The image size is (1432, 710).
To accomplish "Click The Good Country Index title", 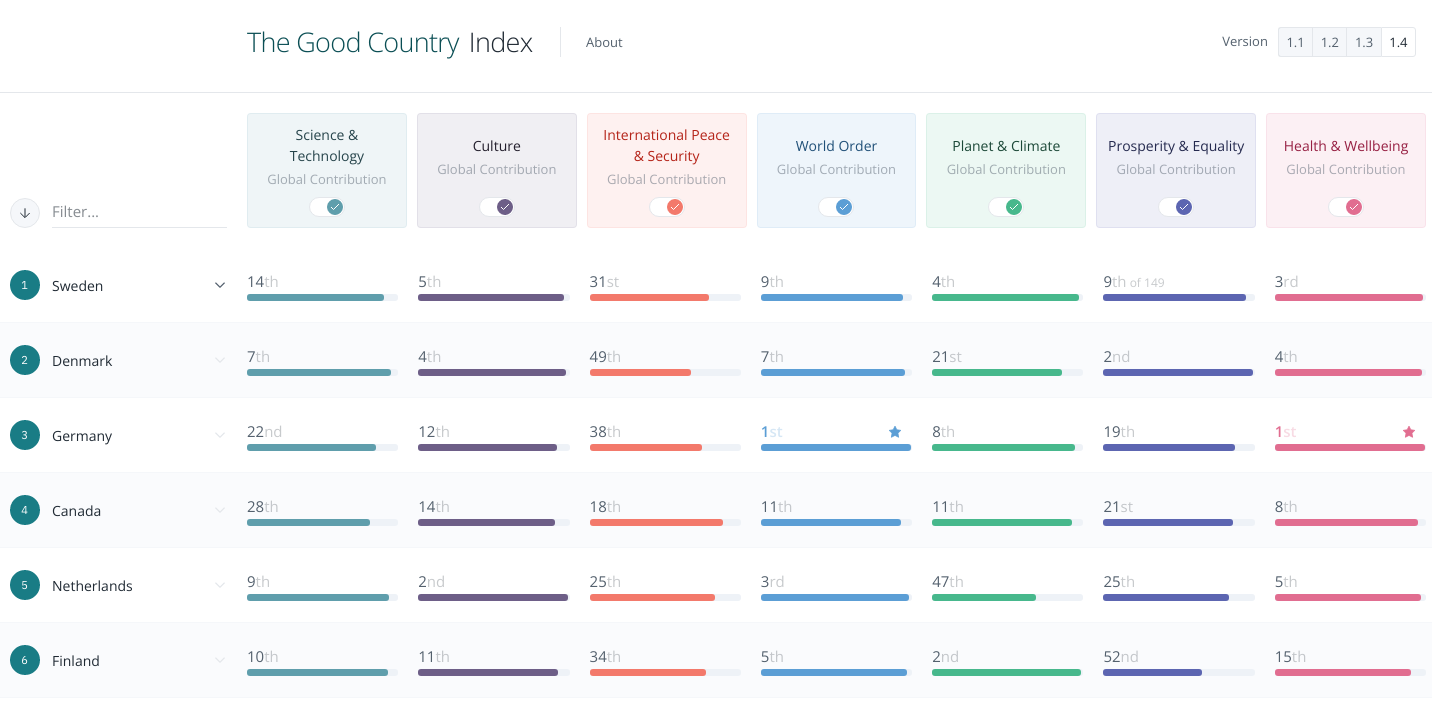I will [389, 42].
